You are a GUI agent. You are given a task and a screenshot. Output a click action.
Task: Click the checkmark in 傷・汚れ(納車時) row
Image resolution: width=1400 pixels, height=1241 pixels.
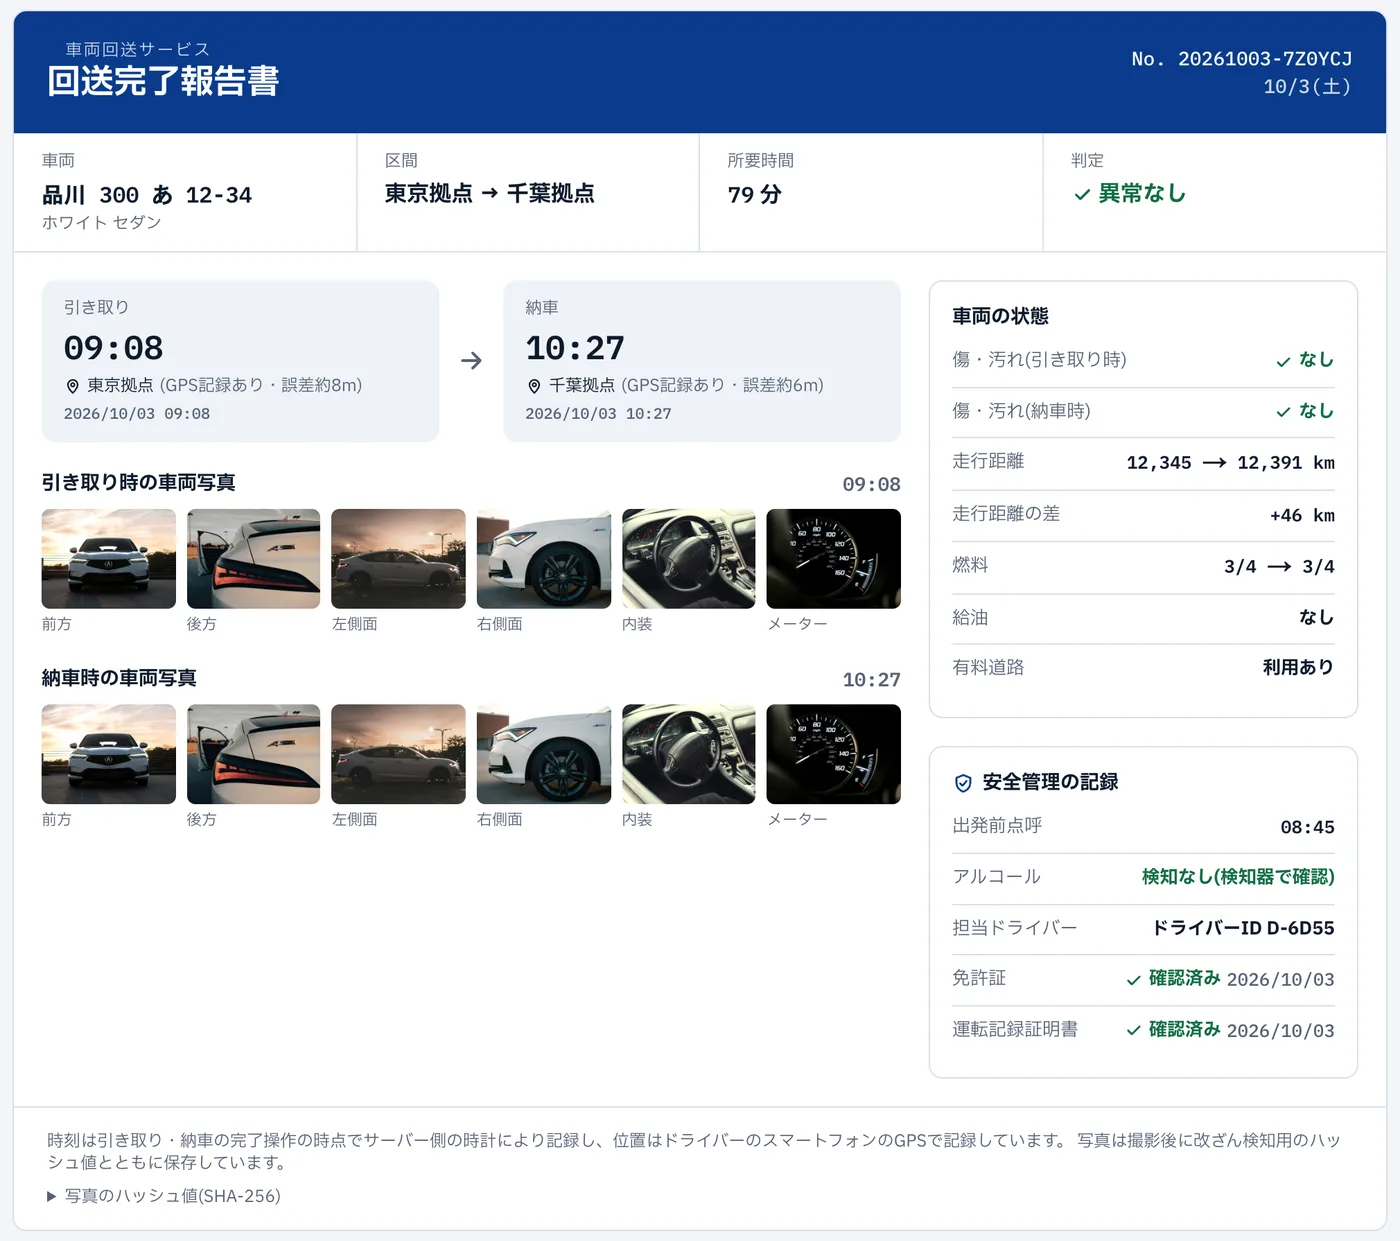point(1283,412)
